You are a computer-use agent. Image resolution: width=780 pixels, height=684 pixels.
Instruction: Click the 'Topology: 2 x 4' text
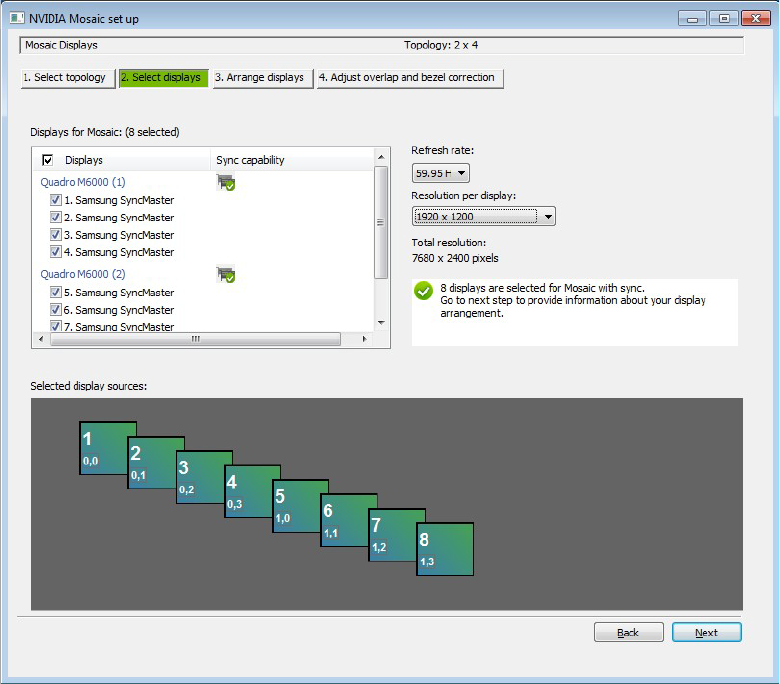point(441,45)
